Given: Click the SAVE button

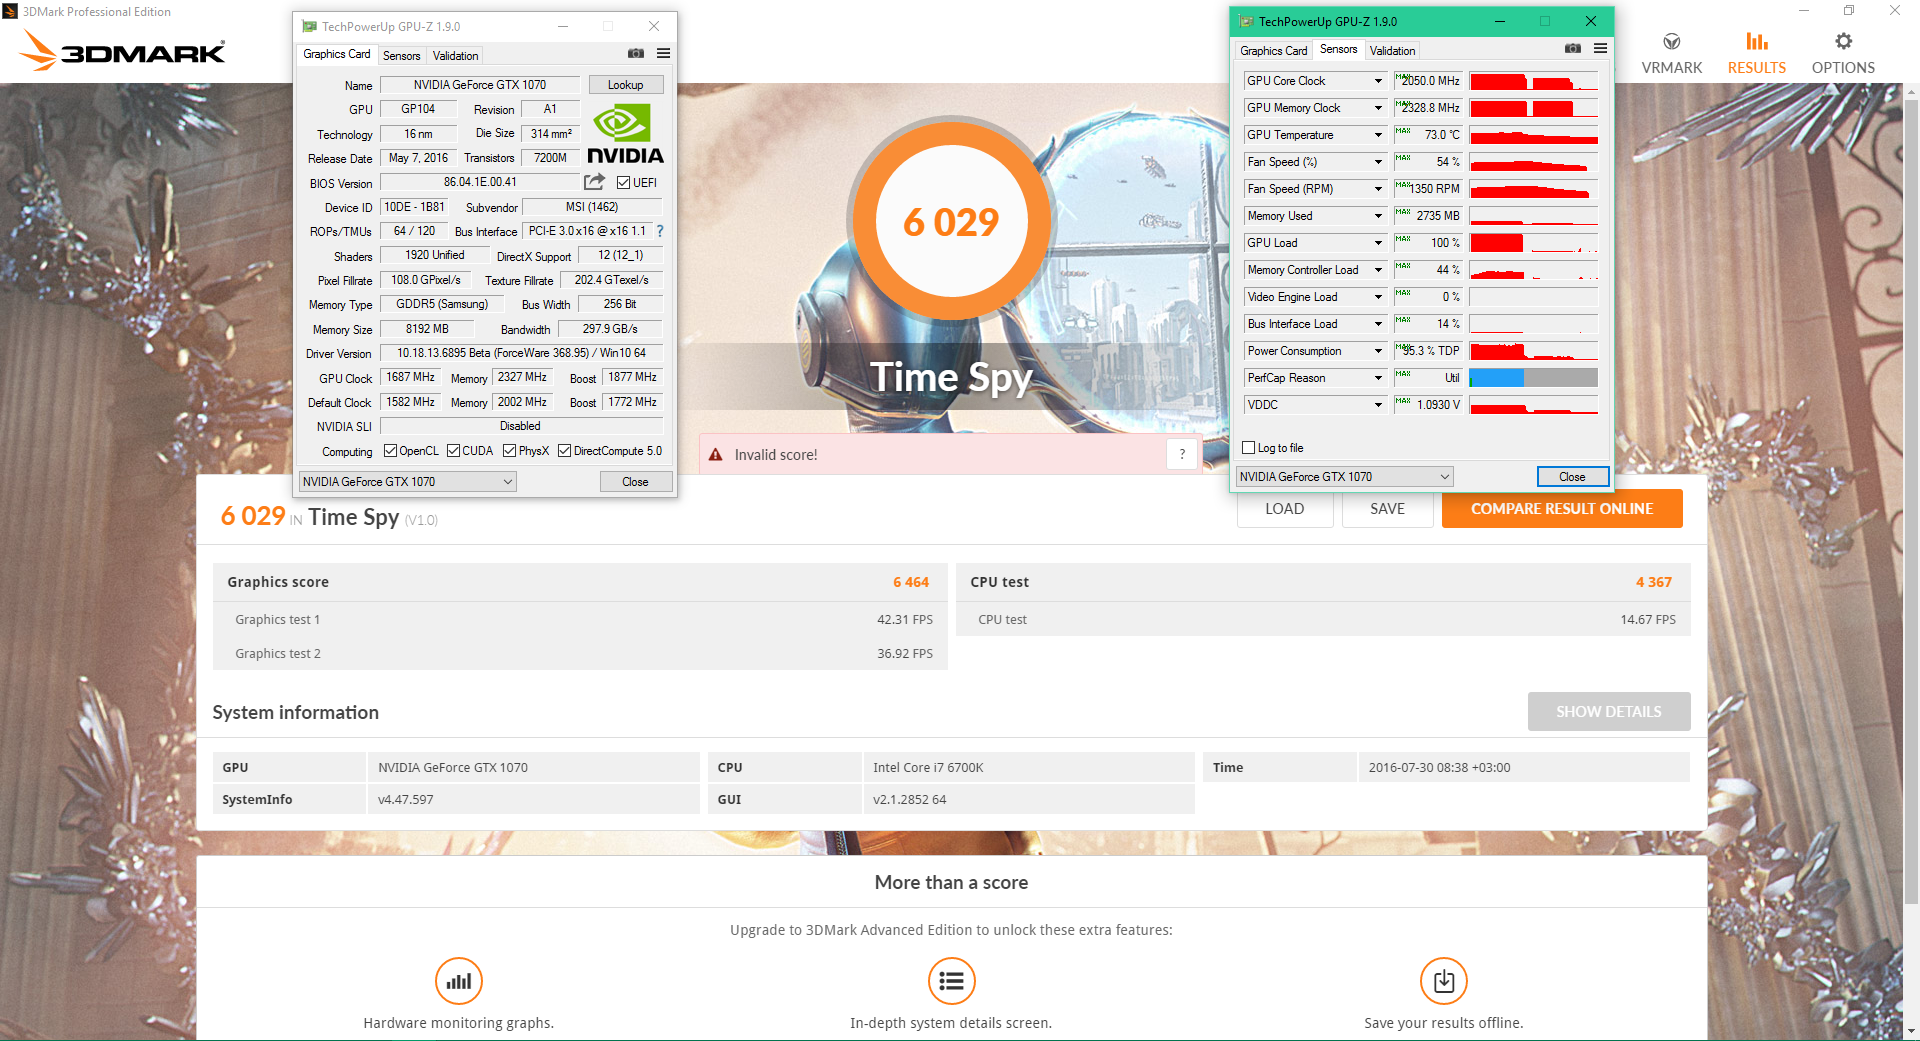Looking at the screenshot, I should click(x=1387, y=509).
